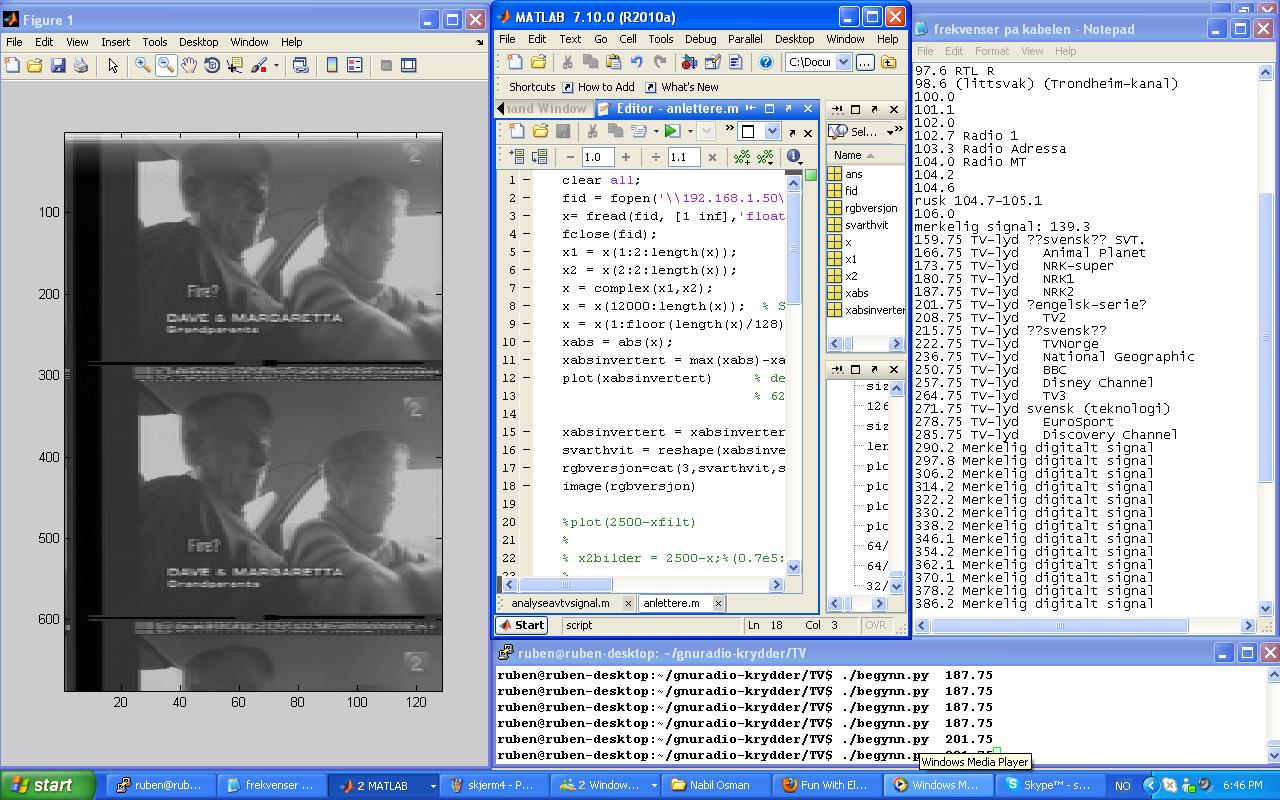Open the Parallel menu in MATLAB
This screenshot has width=1280, height=800.
click(745, 39)
